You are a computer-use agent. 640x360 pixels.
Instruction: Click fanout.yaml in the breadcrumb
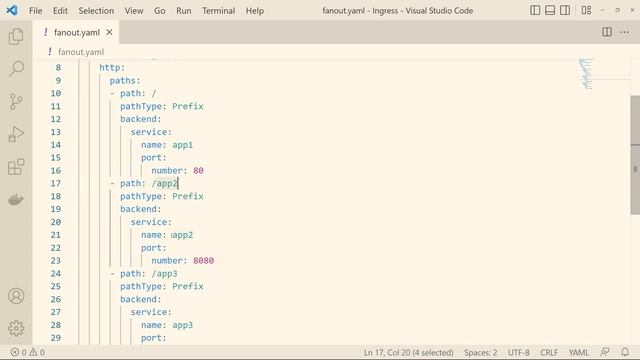click(x=81, y=52)
